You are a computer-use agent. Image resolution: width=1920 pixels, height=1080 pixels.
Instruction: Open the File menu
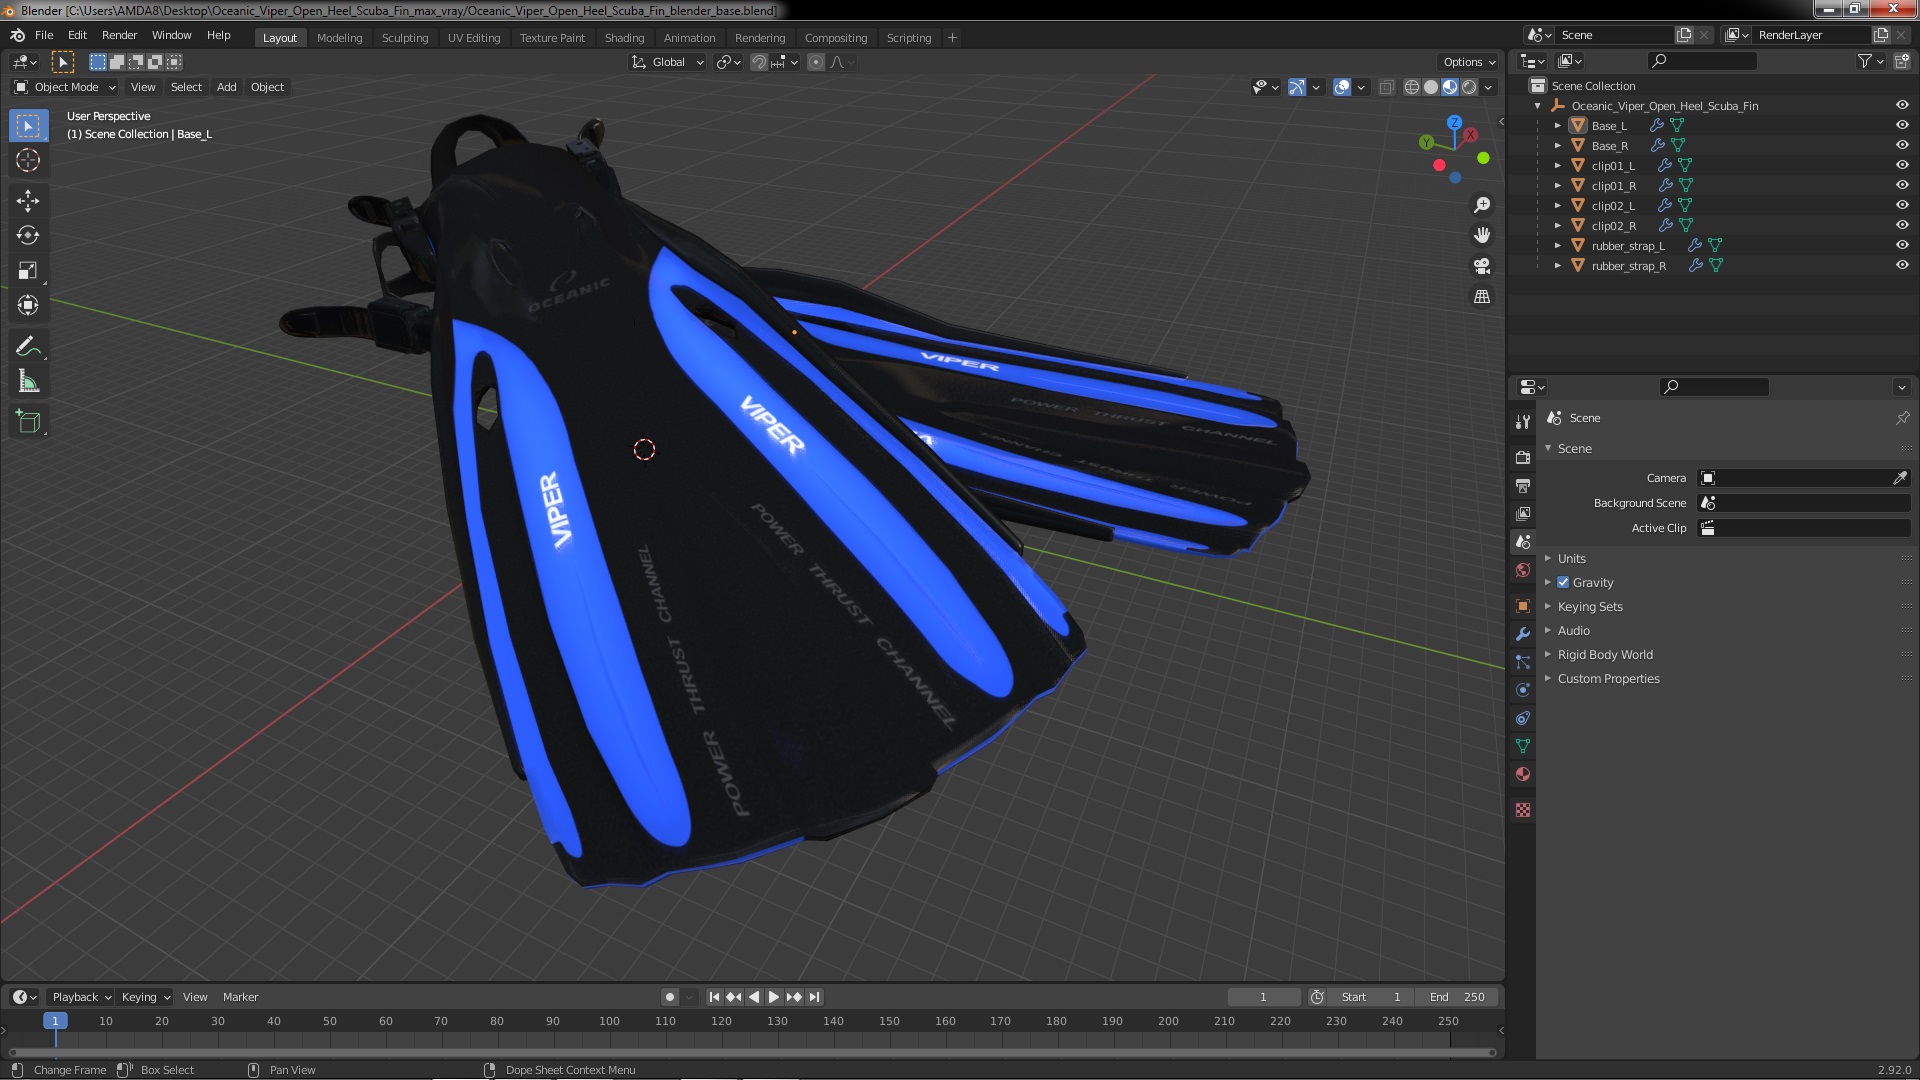[x=44, y=35]
